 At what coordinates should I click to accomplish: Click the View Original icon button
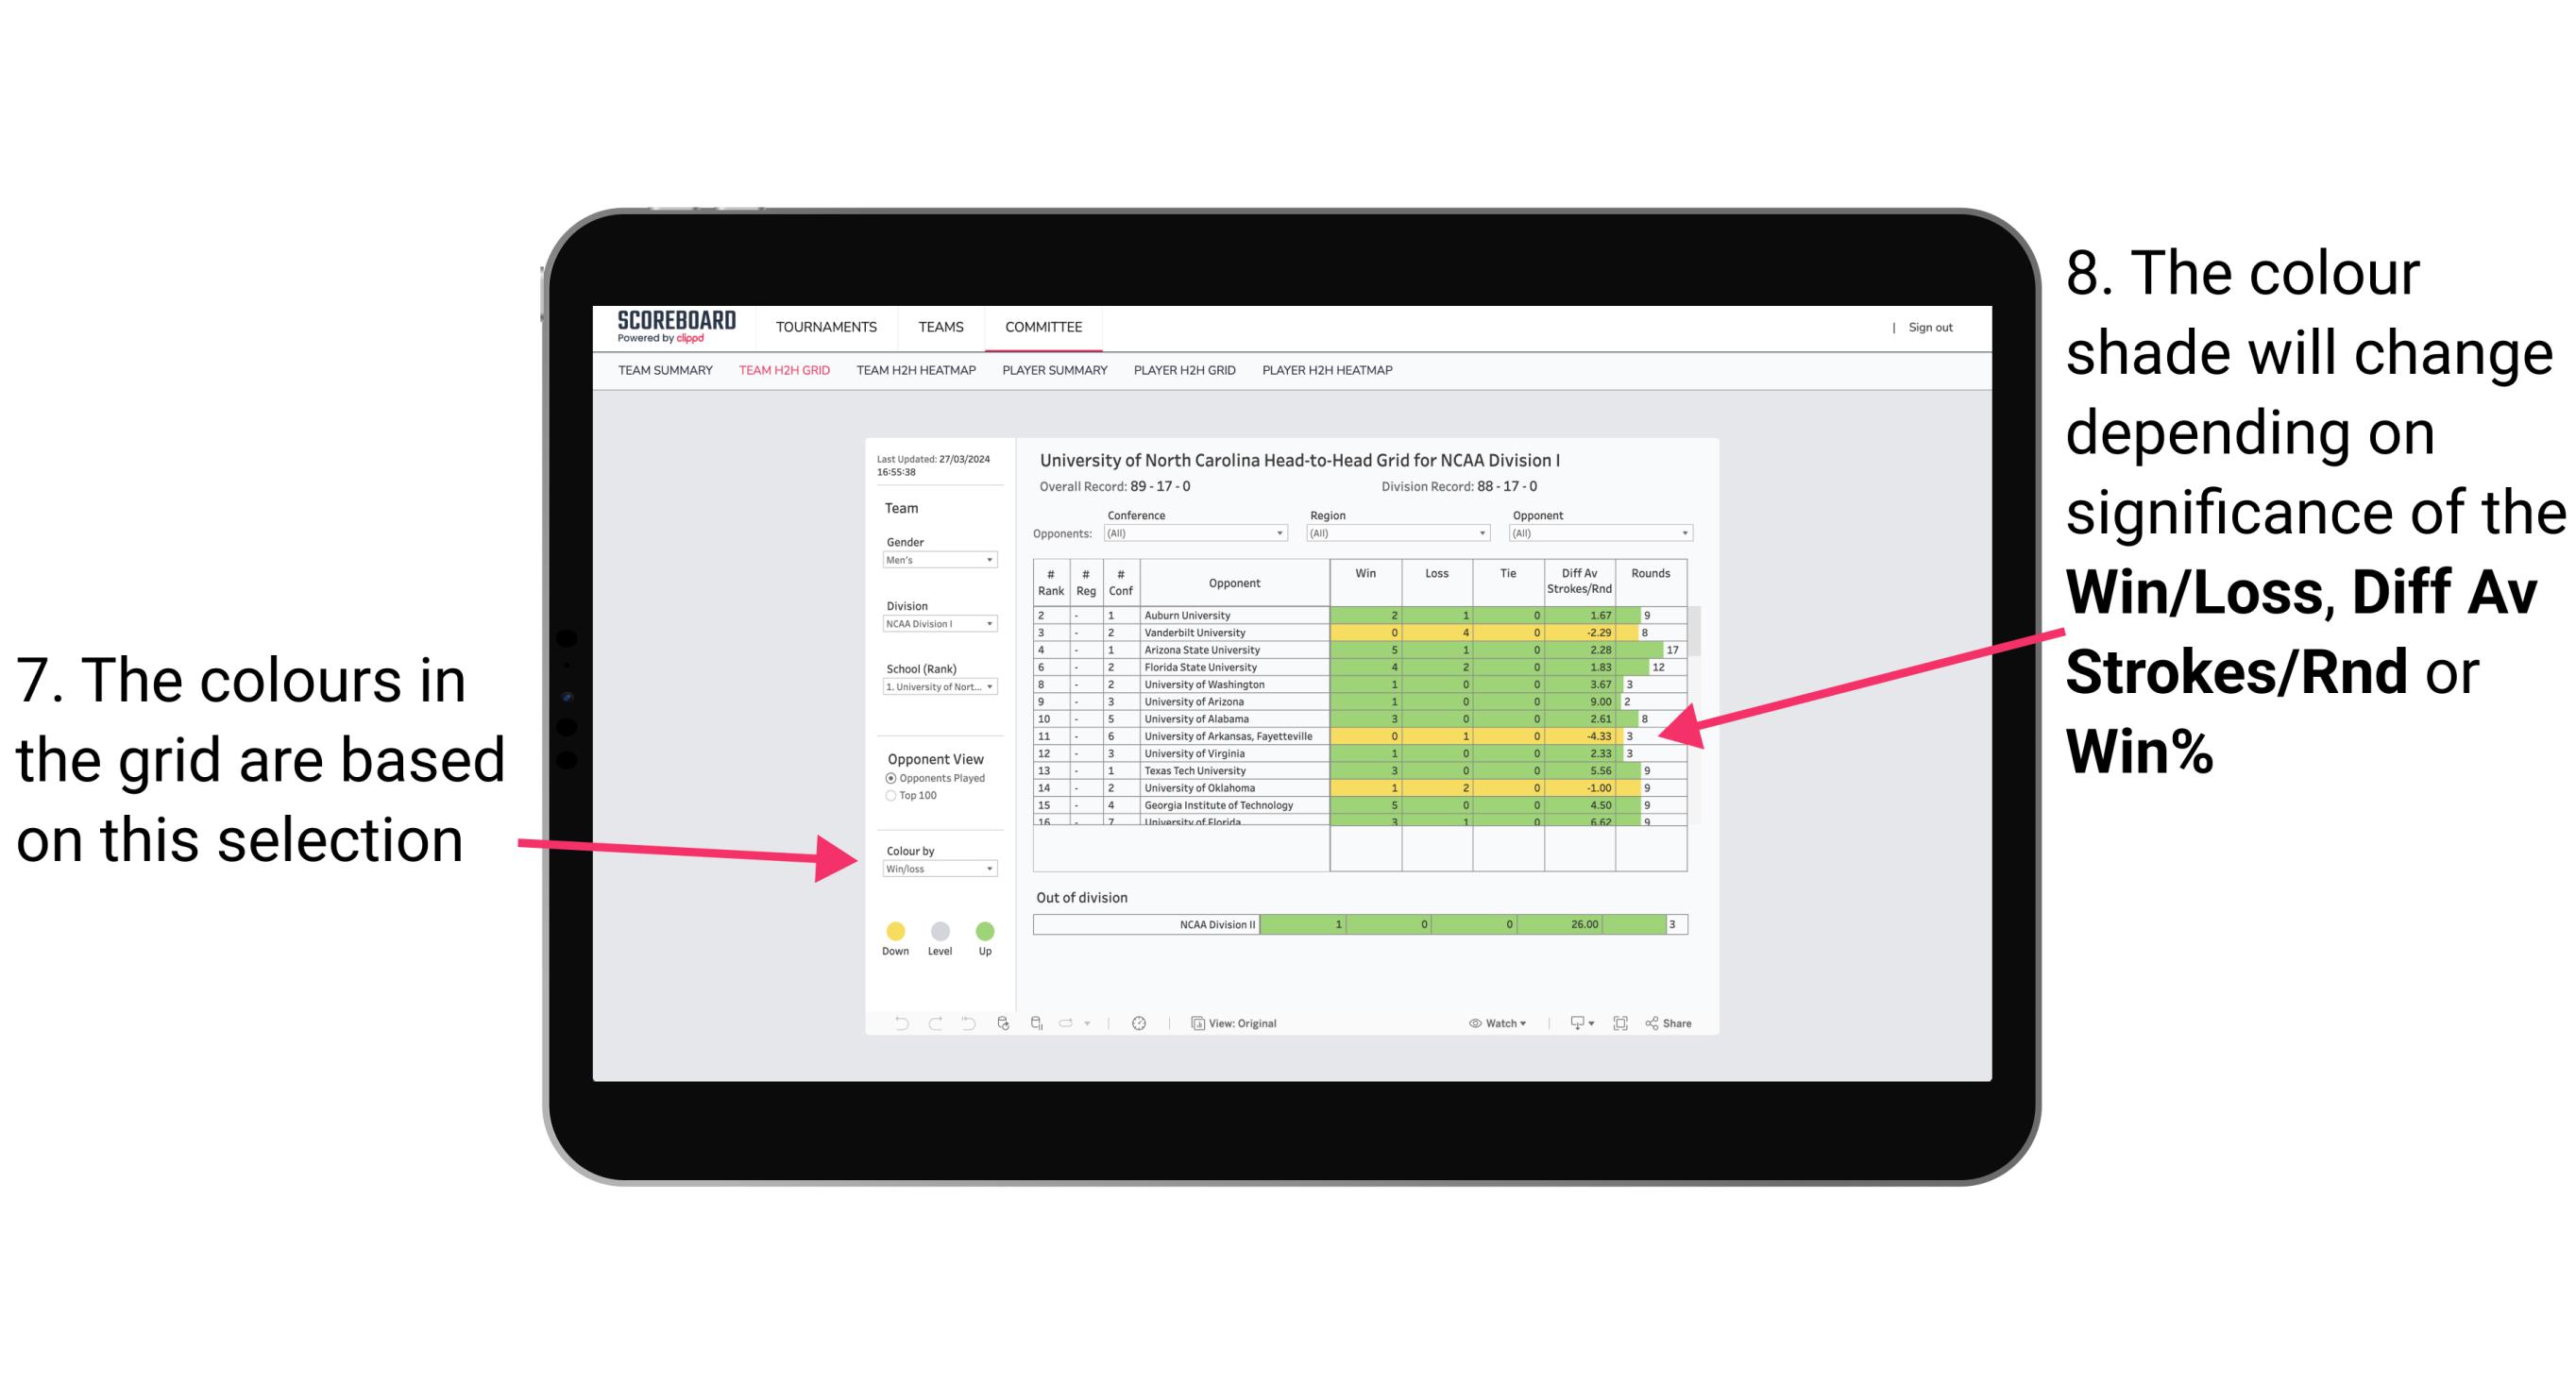(1194, 1021)
